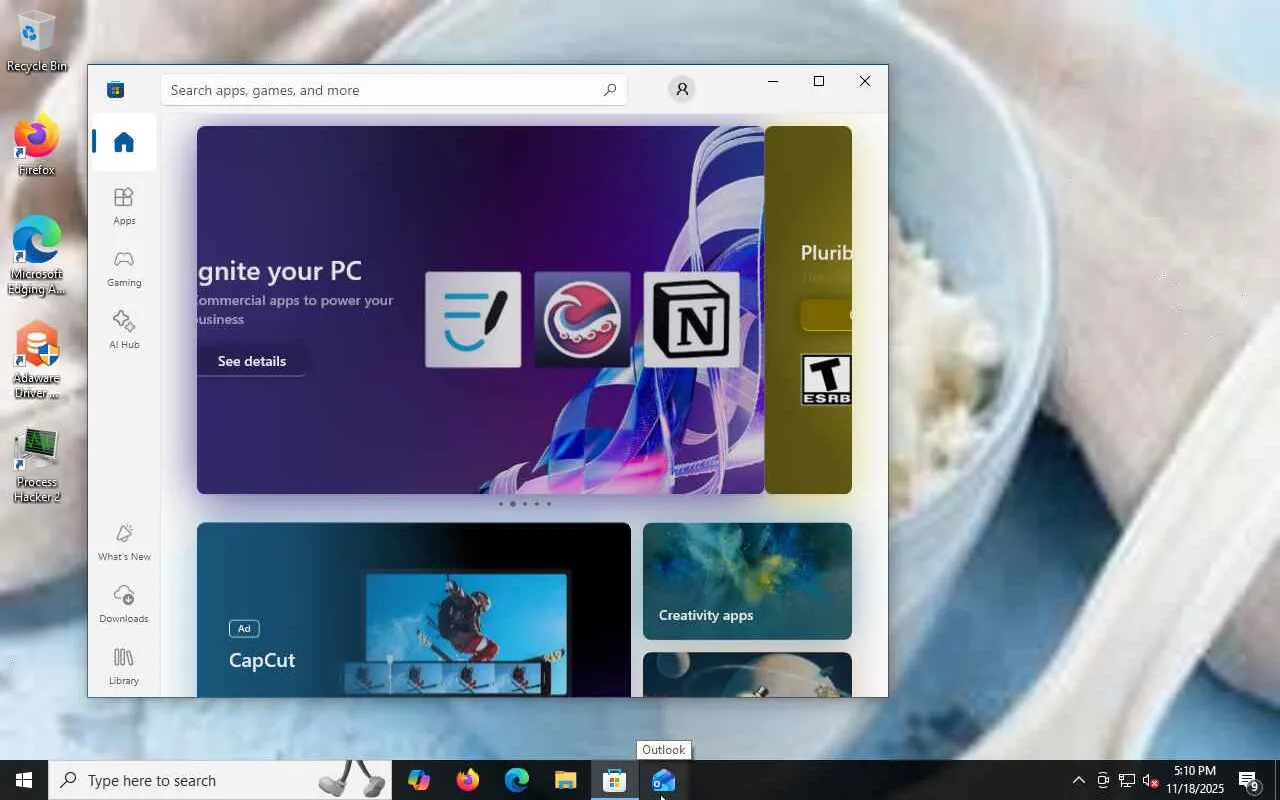Open the notification center with 9 notifications
Screen dimensions: 1280x800
click(x=1250, y=780)
